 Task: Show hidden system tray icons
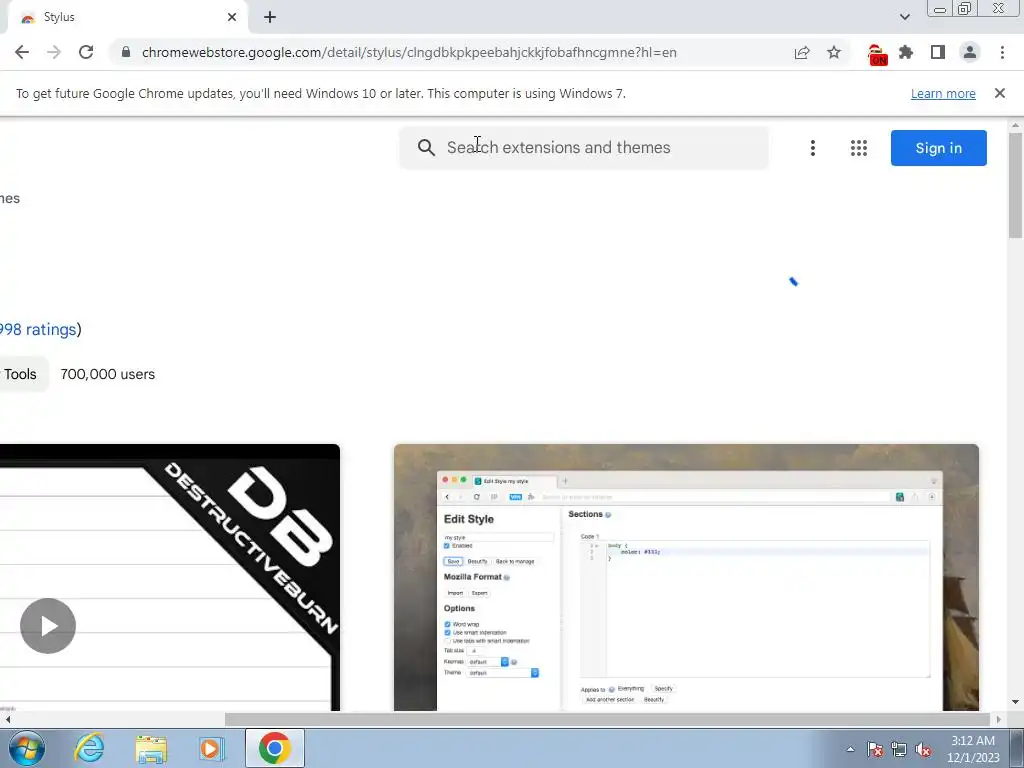coord(850,749)
